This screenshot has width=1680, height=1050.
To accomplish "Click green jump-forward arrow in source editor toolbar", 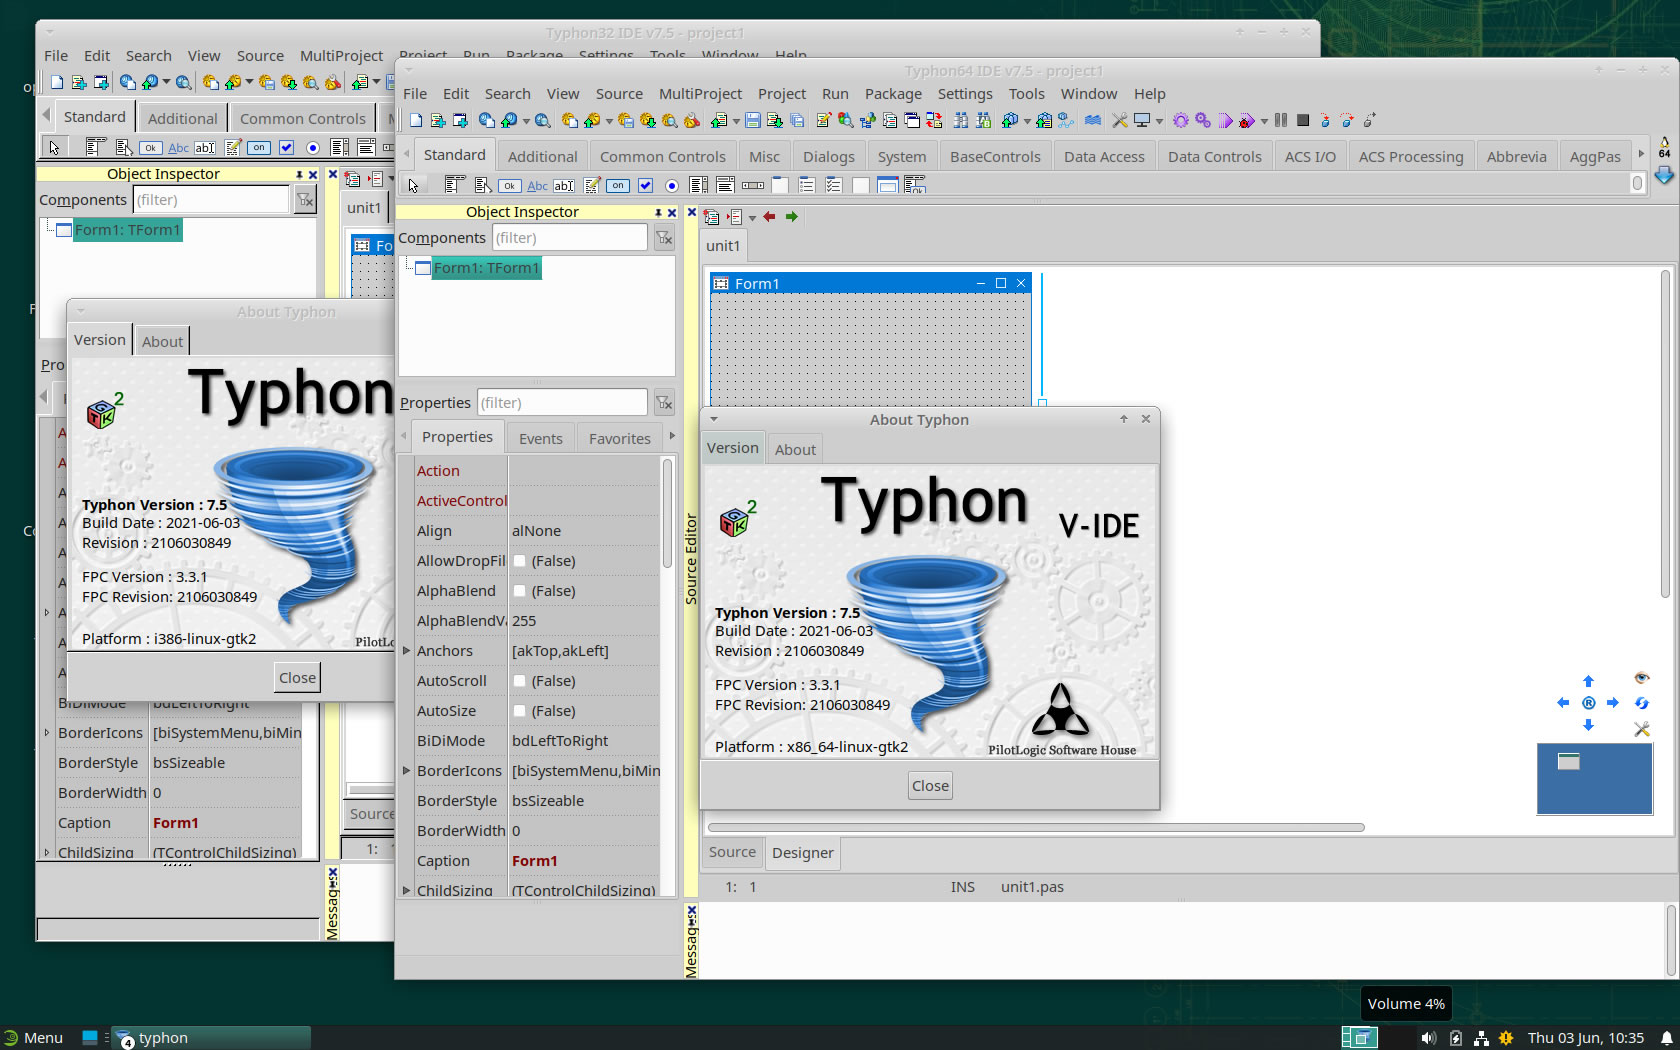I will point(792,217).
